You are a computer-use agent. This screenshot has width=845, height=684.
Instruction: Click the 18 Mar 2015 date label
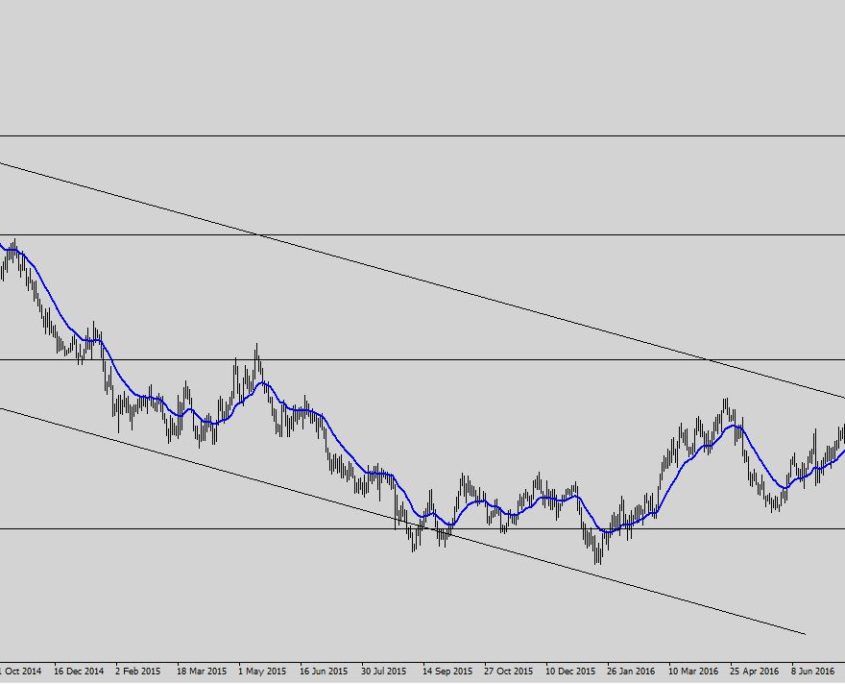click(x=202, y=671)
